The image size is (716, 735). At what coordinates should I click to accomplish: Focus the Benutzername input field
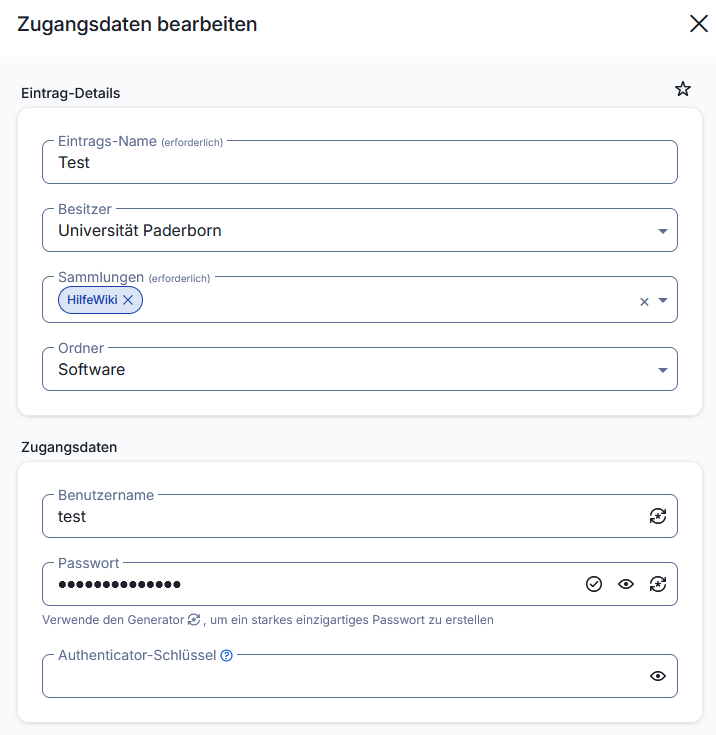click(340, 516)
